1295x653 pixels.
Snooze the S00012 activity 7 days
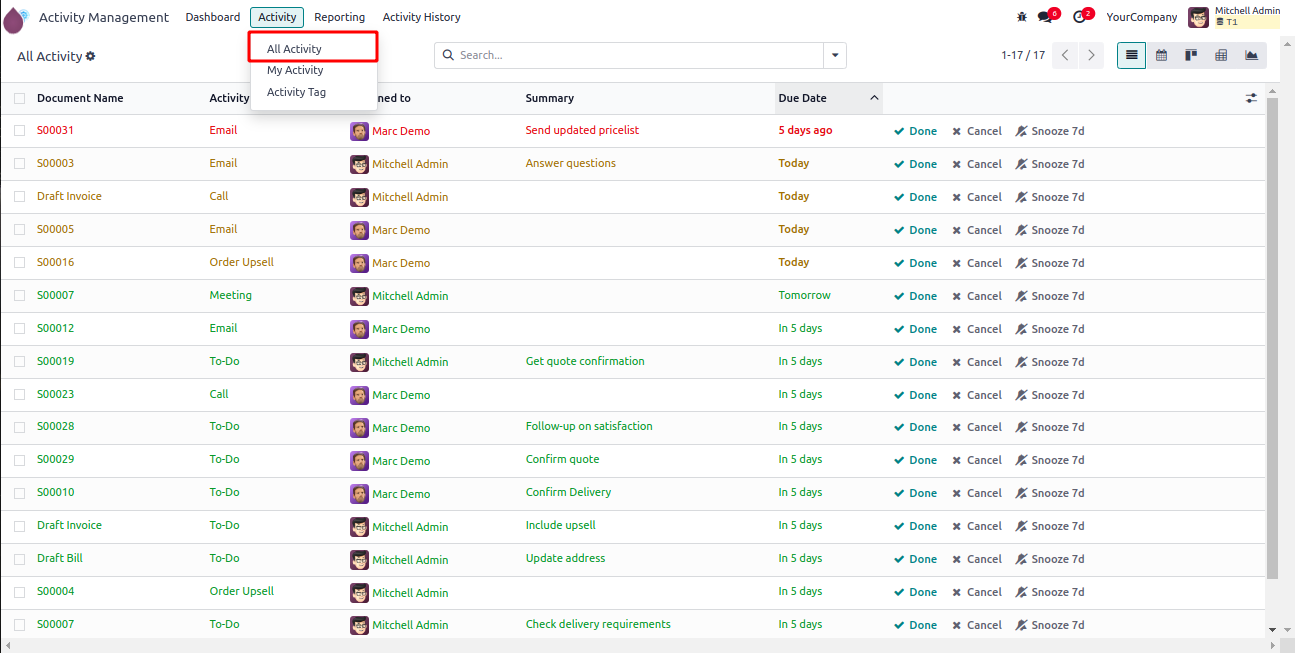coord(1050,329)
